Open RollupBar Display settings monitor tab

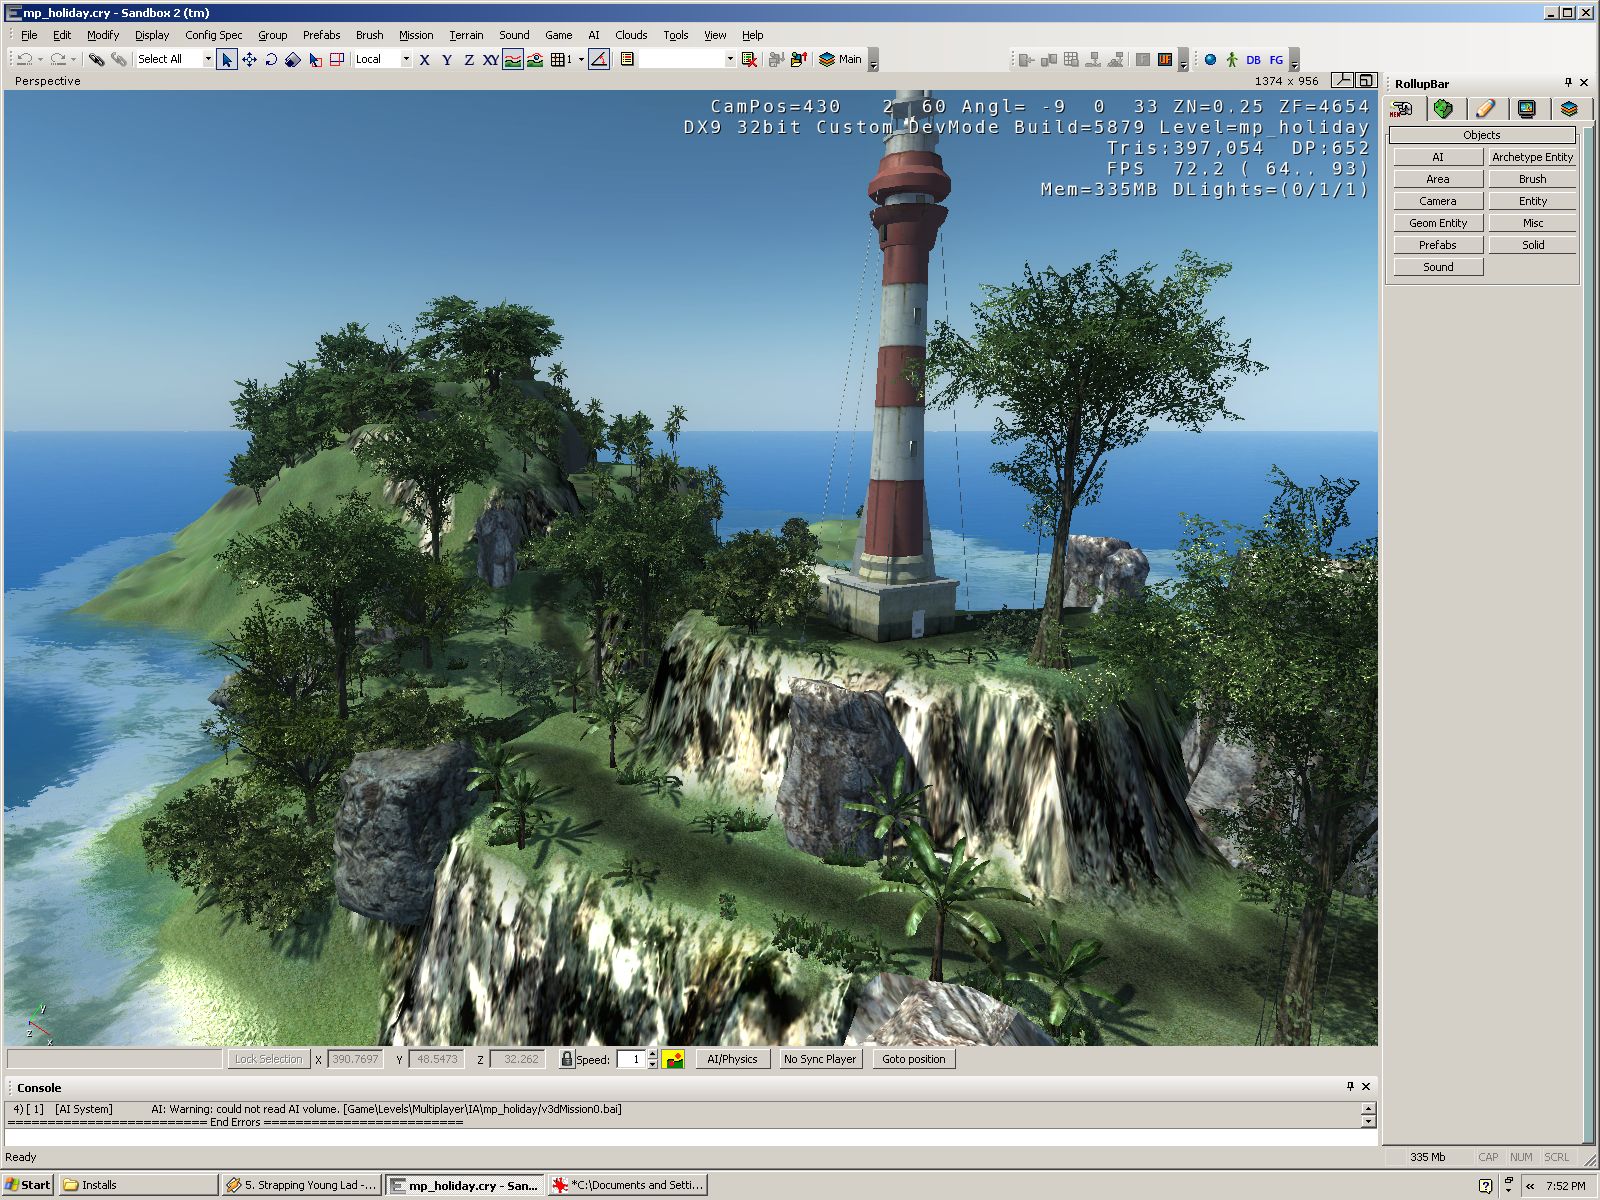[1527, 109]
